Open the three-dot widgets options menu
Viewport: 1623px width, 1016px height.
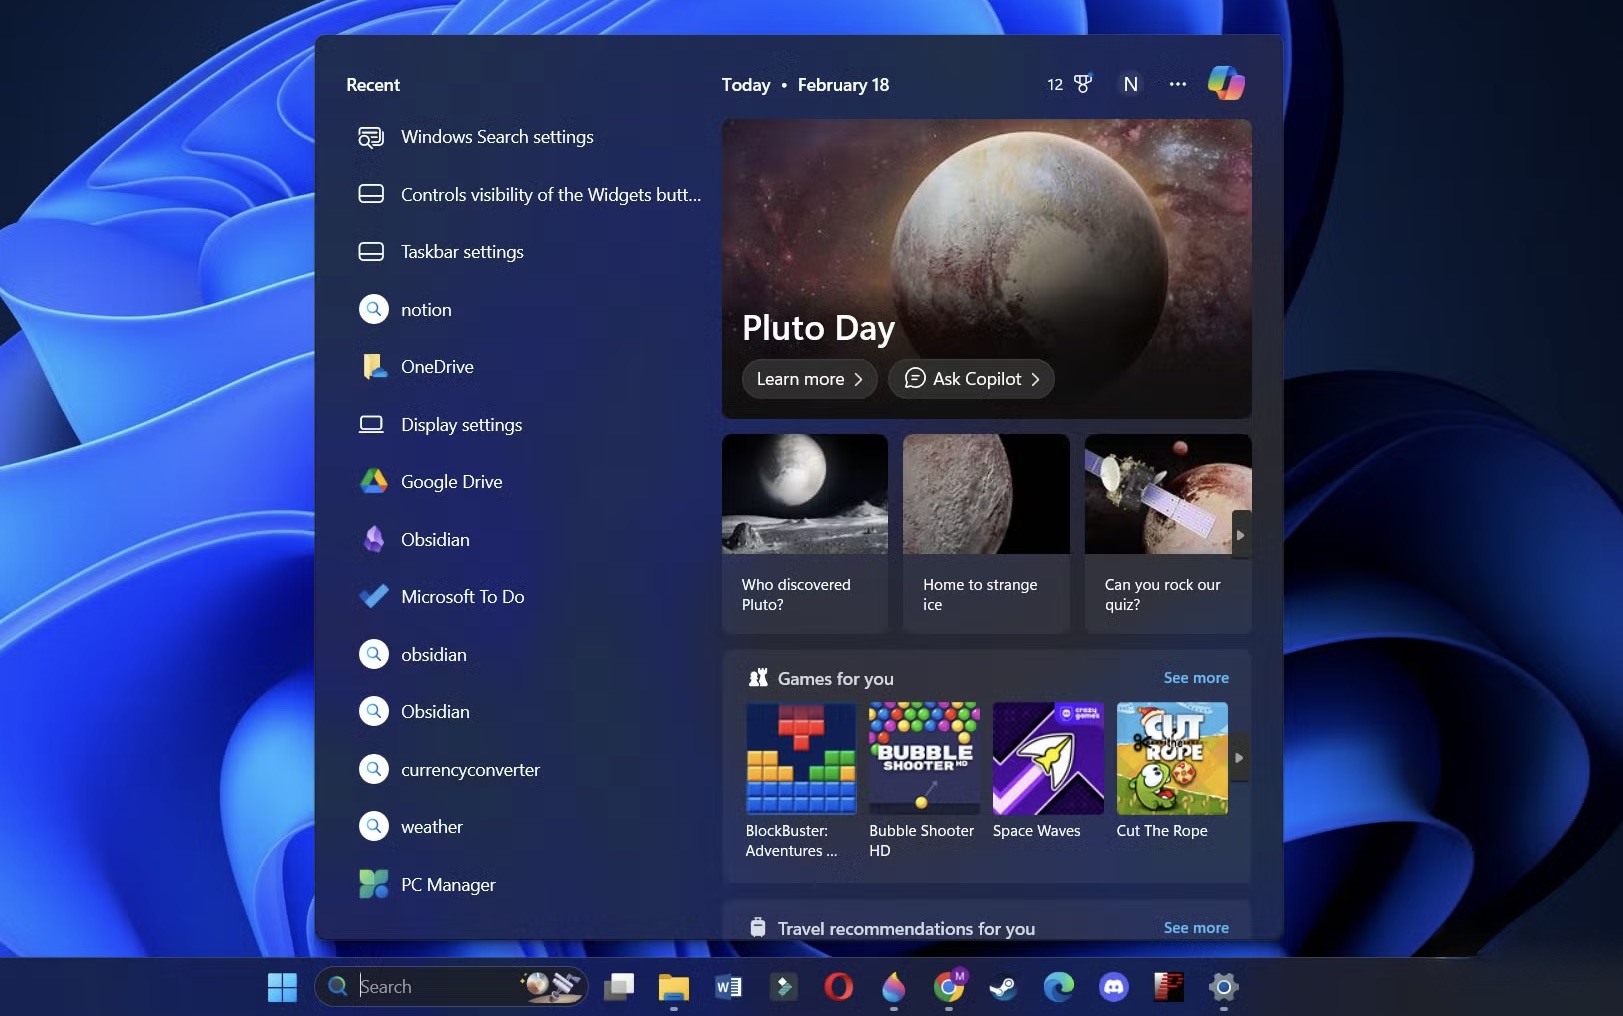(x=1177, y=84)
